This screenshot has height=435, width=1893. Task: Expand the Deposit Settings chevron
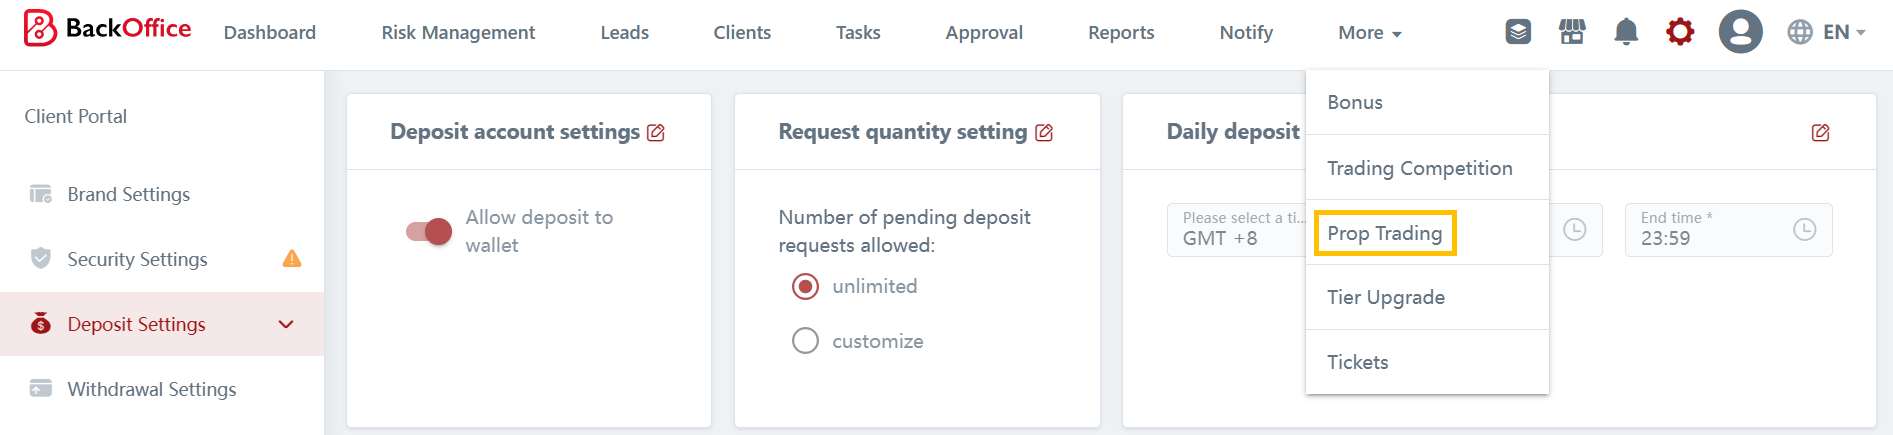[x=286, y=324]
